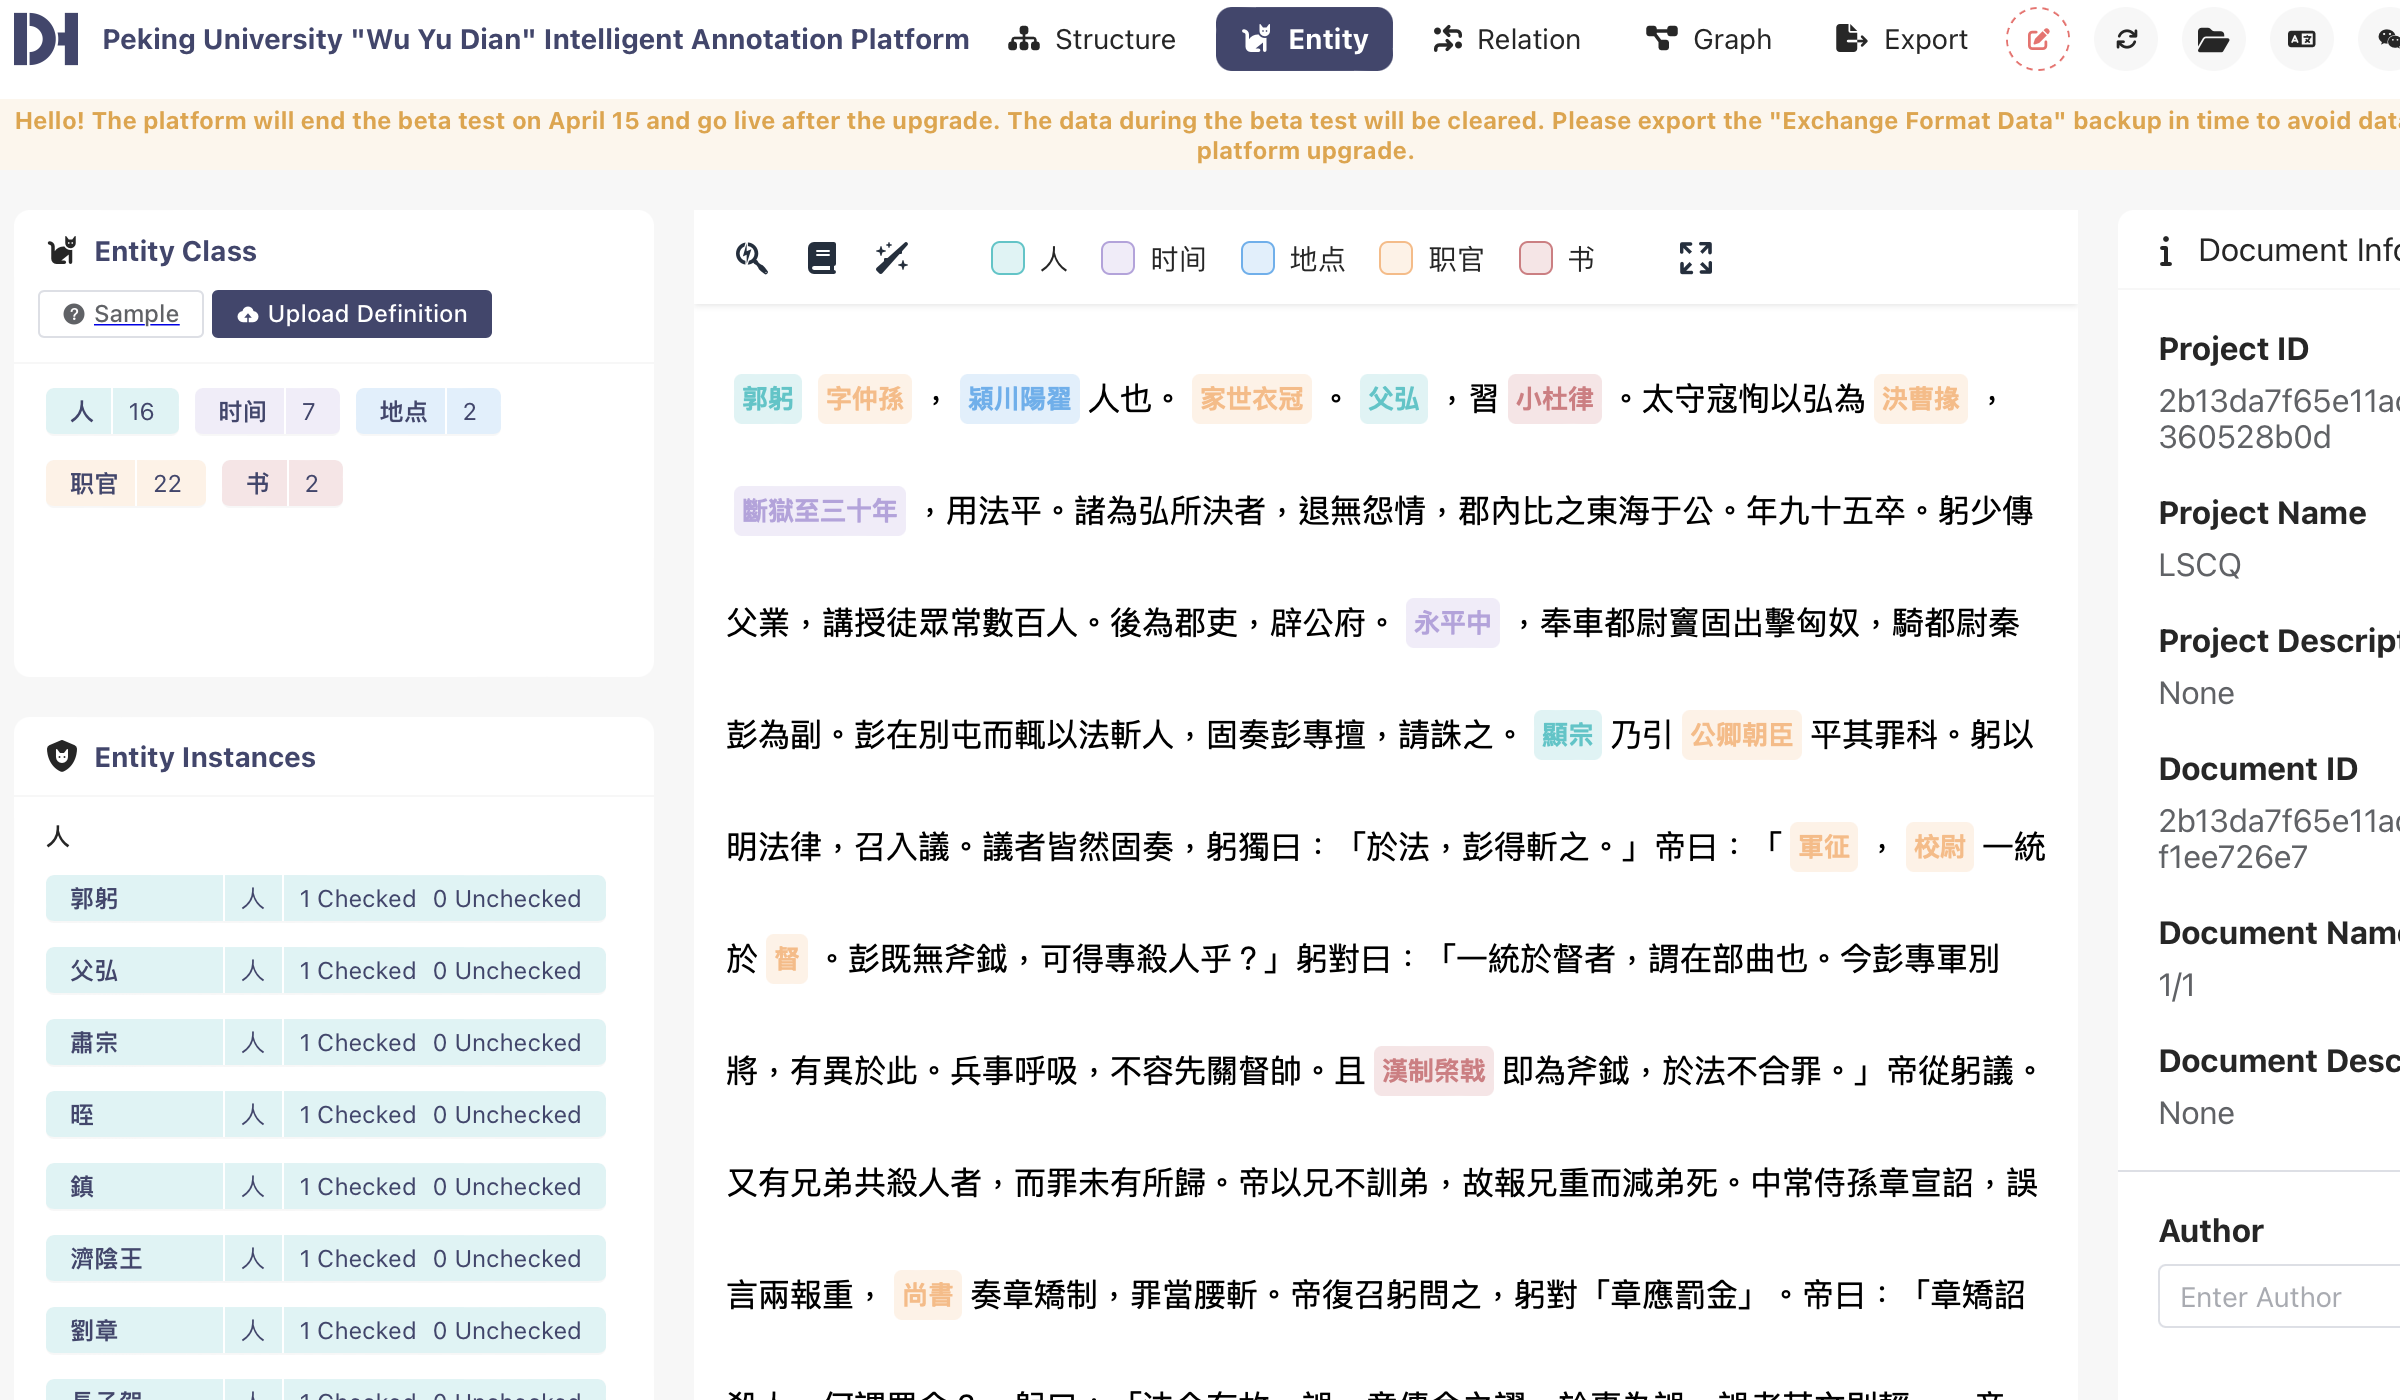Select the 人 entity color checkbox
Image resolution: width=2400 pixels, height=1400 pixels.
(1008, 258)
